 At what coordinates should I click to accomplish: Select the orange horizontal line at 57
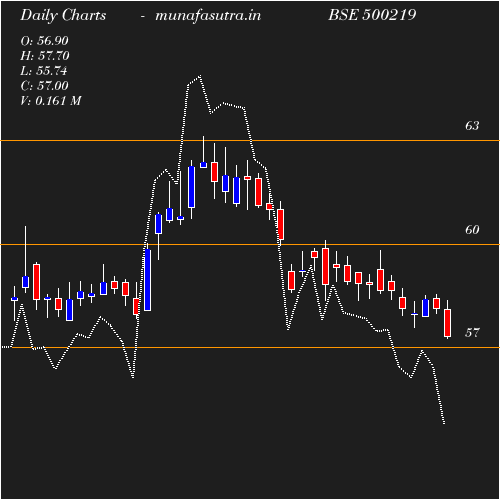[x=250, y=348]
